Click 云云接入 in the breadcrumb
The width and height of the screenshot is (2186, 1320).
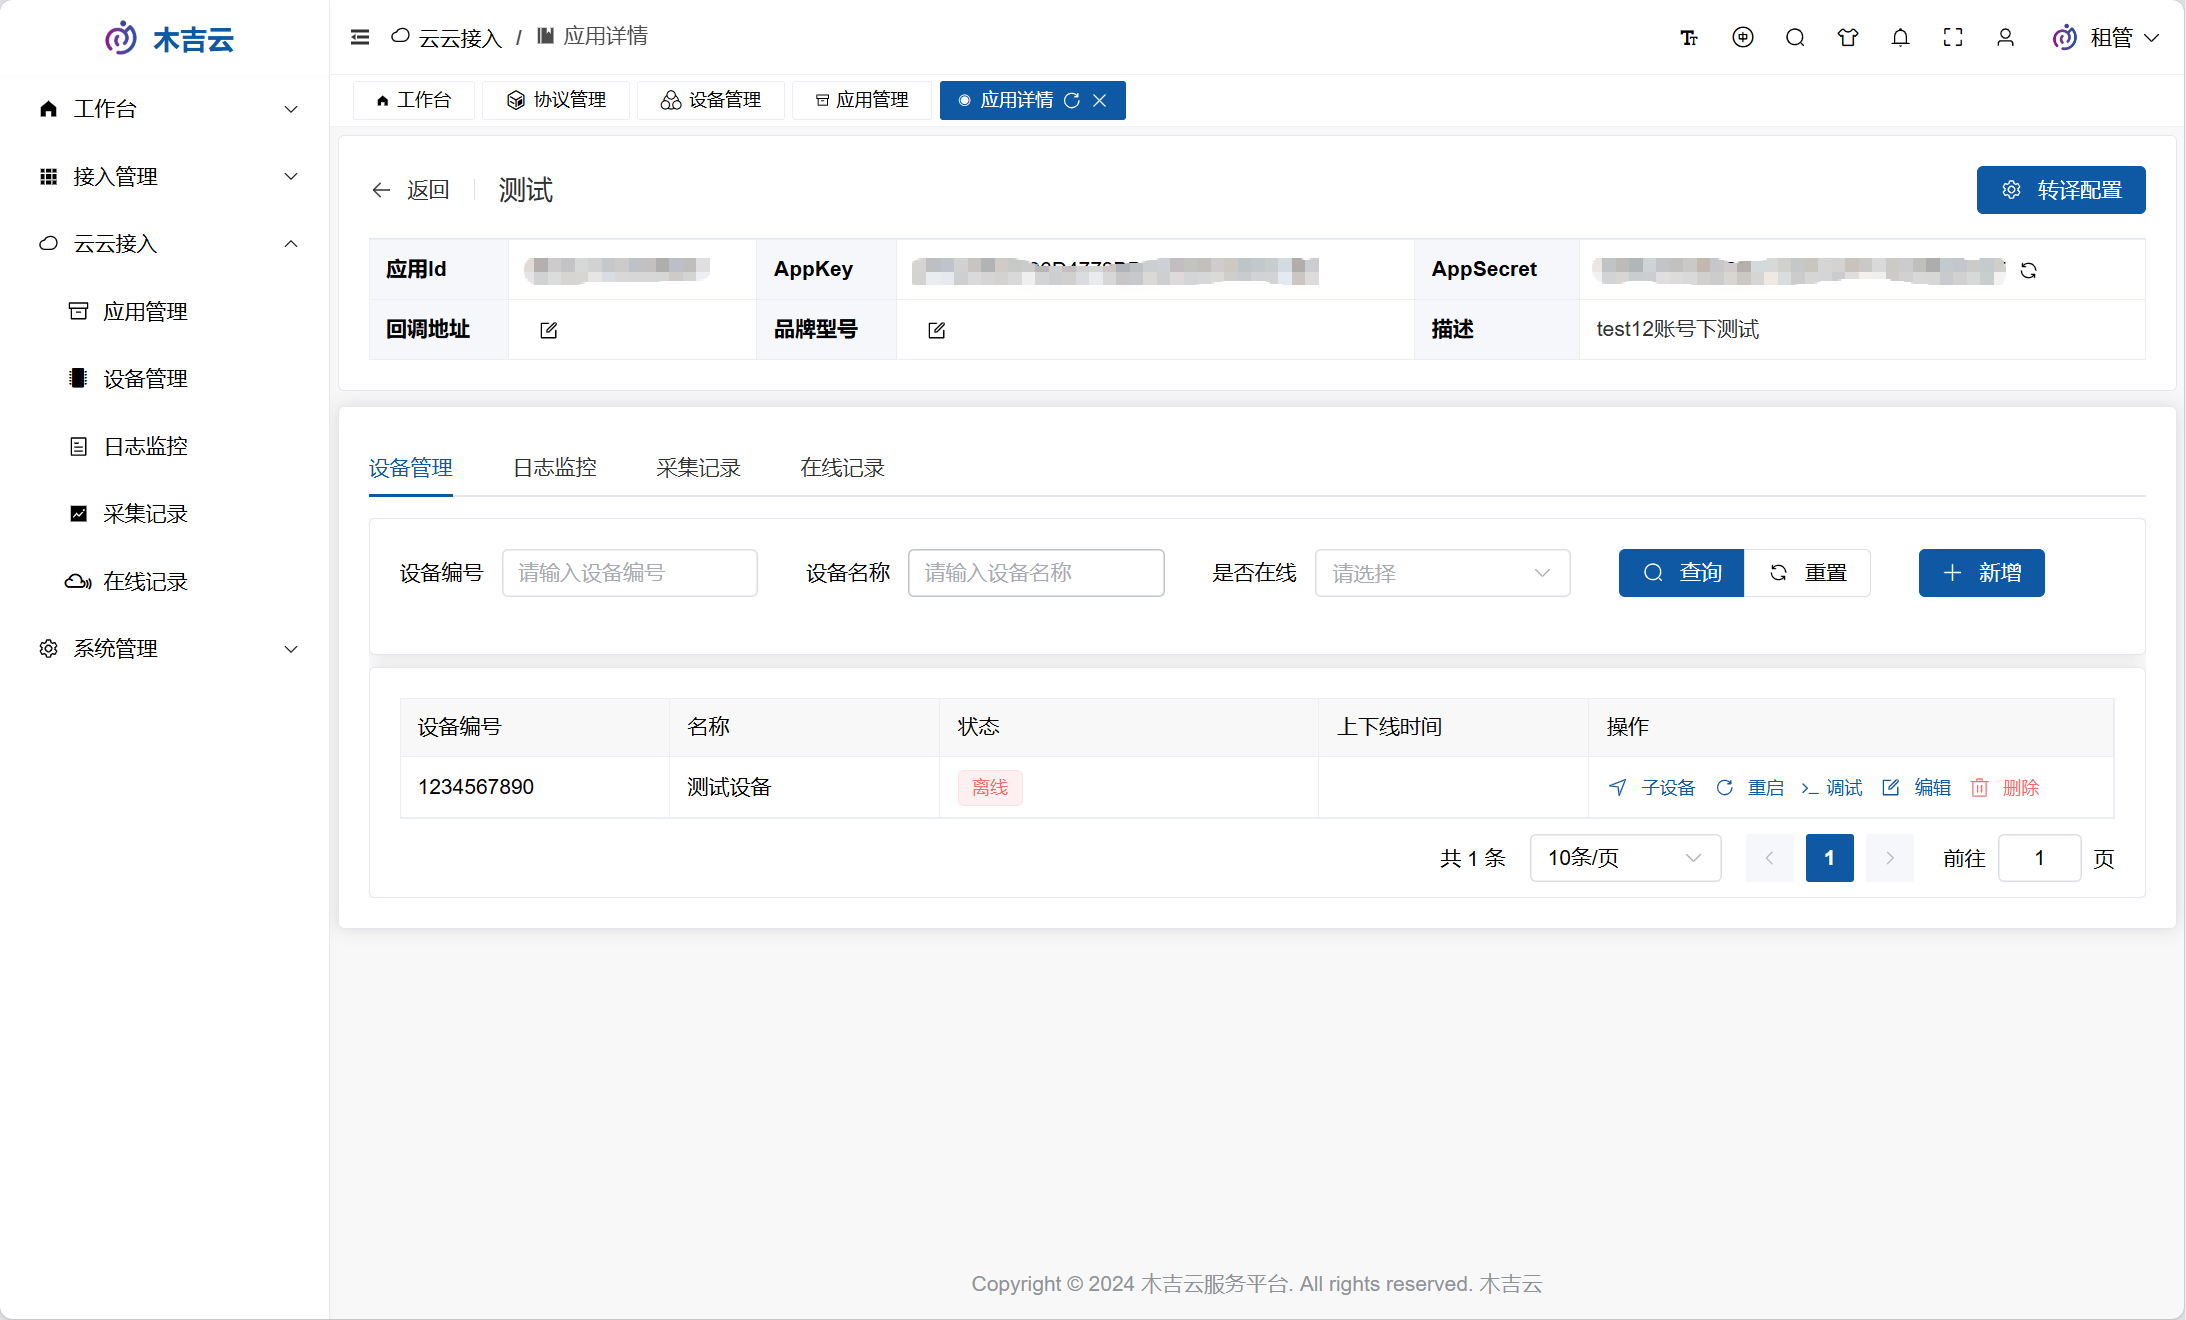(447, 38)
